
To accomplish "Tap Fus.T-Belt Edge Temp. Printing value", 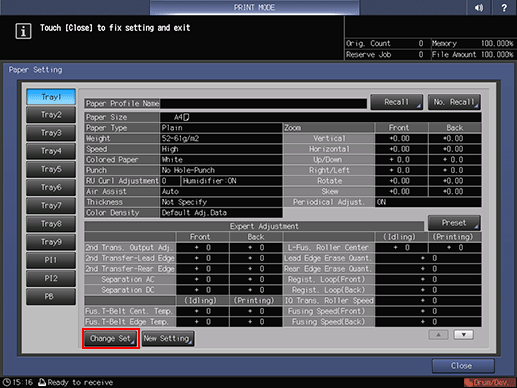I will point(256,322).
